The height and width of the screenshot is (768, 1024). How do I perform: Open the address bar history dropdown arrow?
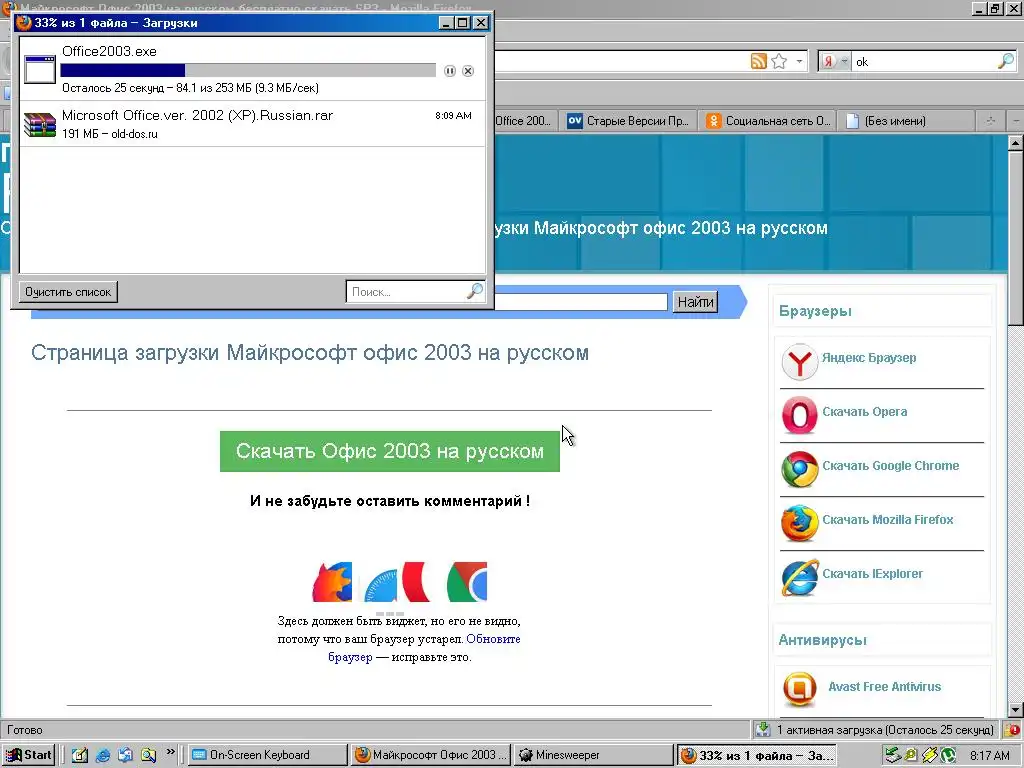(x=799, y=61)
